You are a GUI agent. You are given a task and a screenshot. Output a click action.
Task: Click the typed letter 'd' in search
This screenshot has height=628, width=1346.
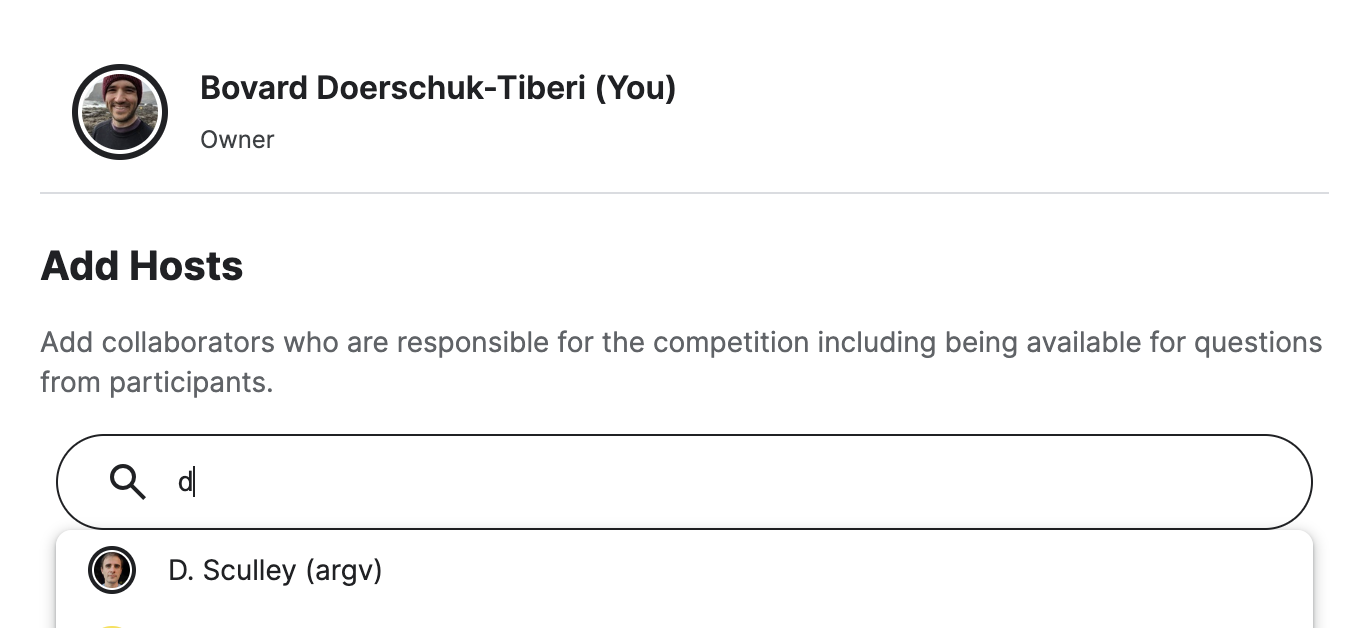(184, 483)
